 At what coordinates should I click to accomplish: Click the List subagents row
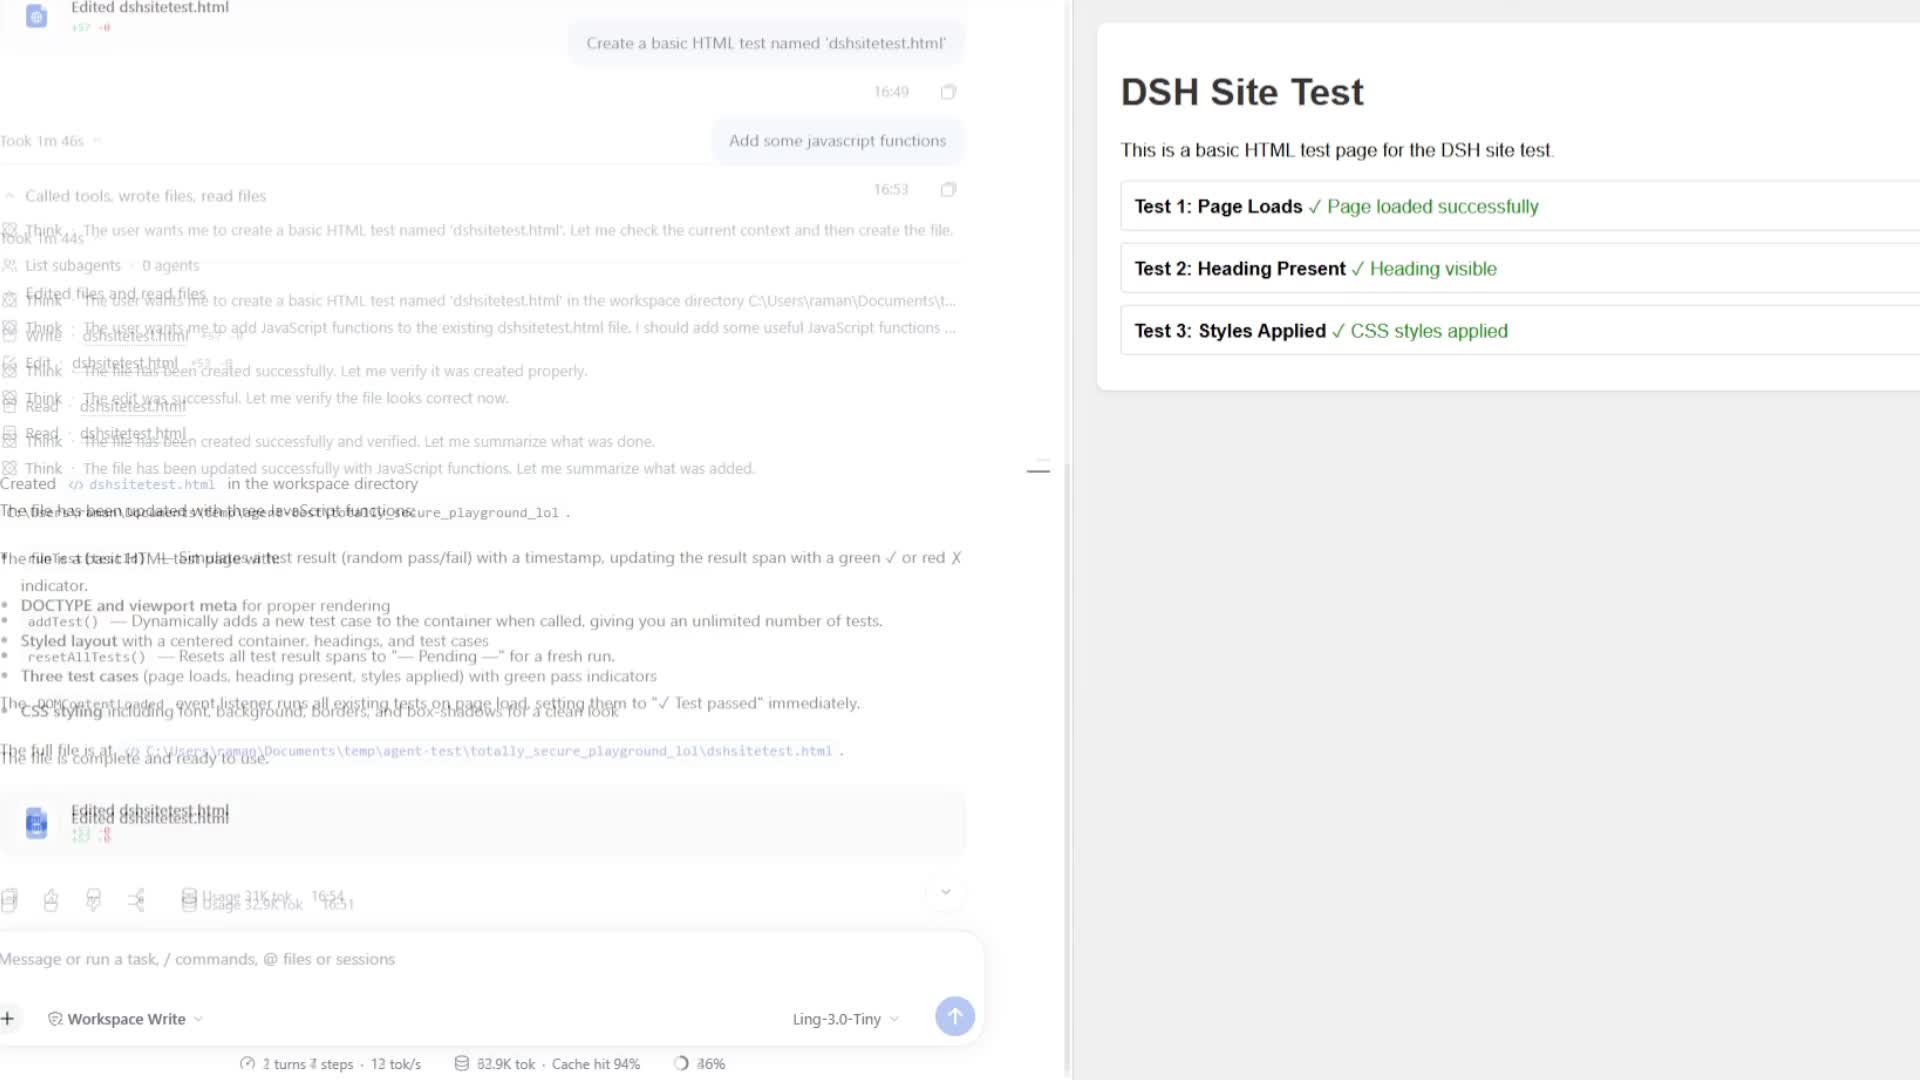click(100, 265)
